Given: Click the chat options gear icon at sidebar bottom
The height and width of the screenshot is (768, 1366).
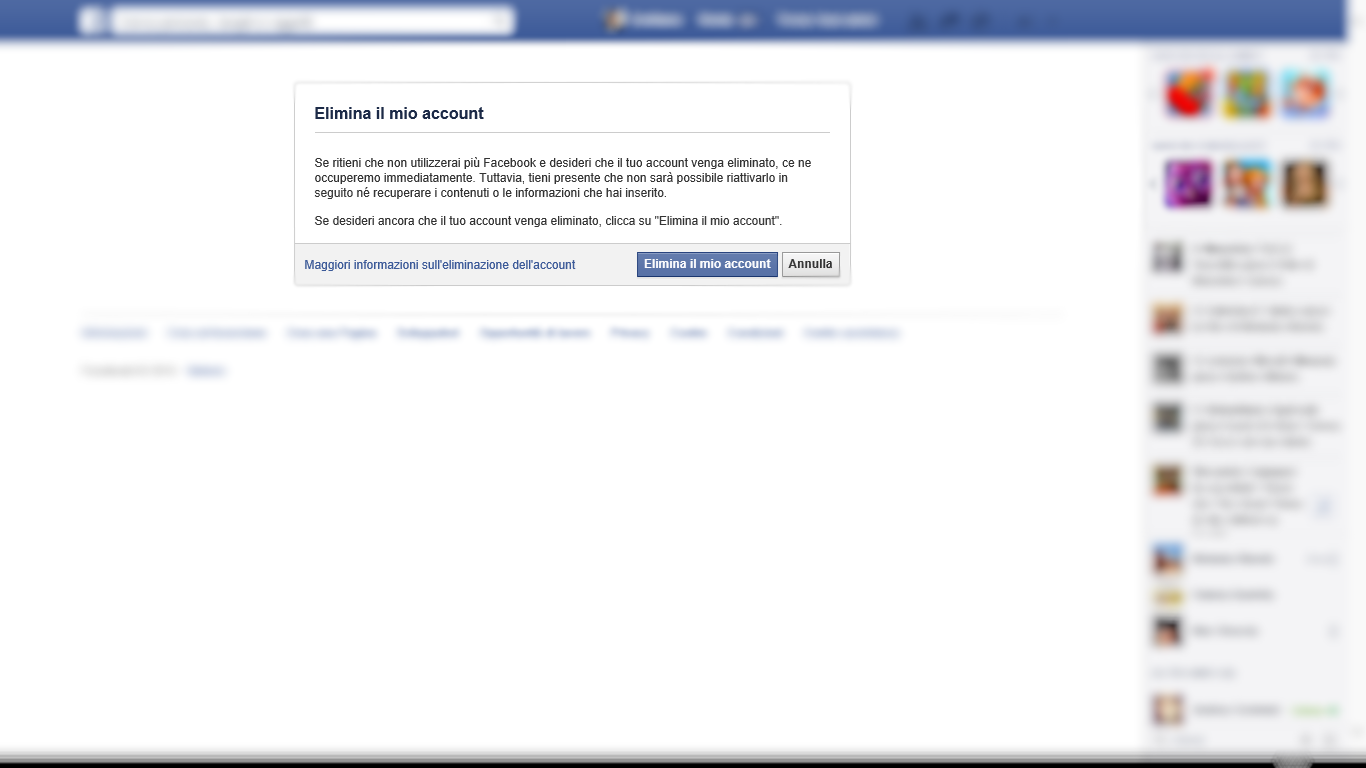Looking at the screenshot, I should 1306,741.
